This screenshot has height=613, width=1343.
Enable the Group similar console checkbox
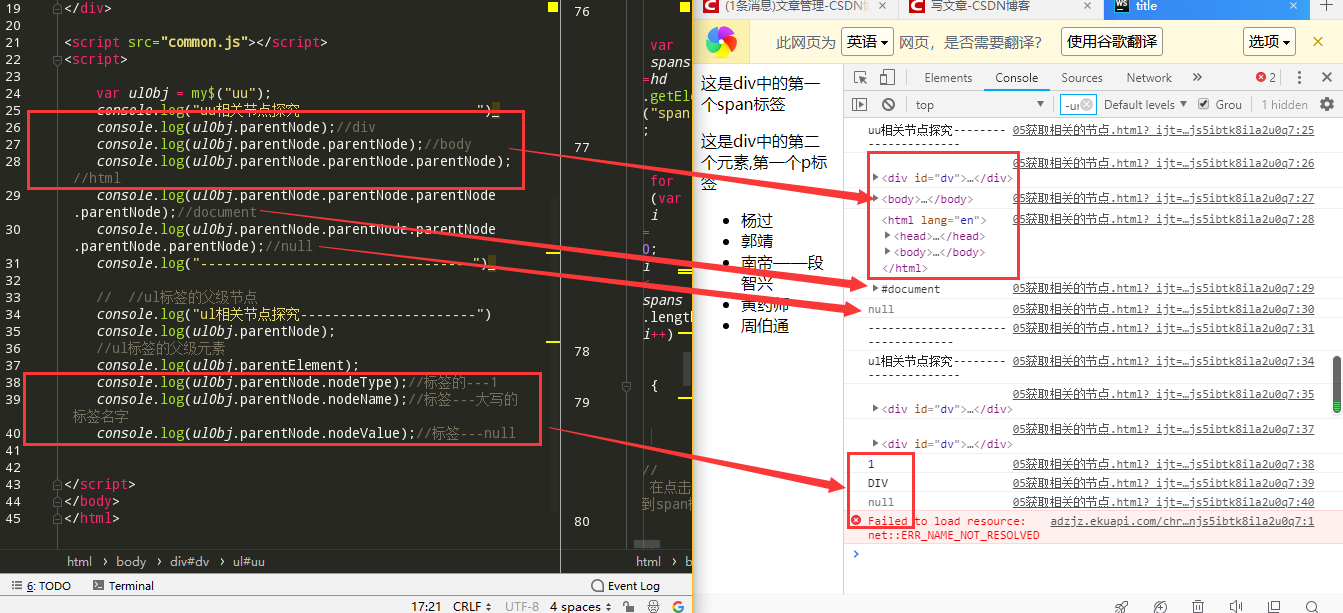[1205, 104]
